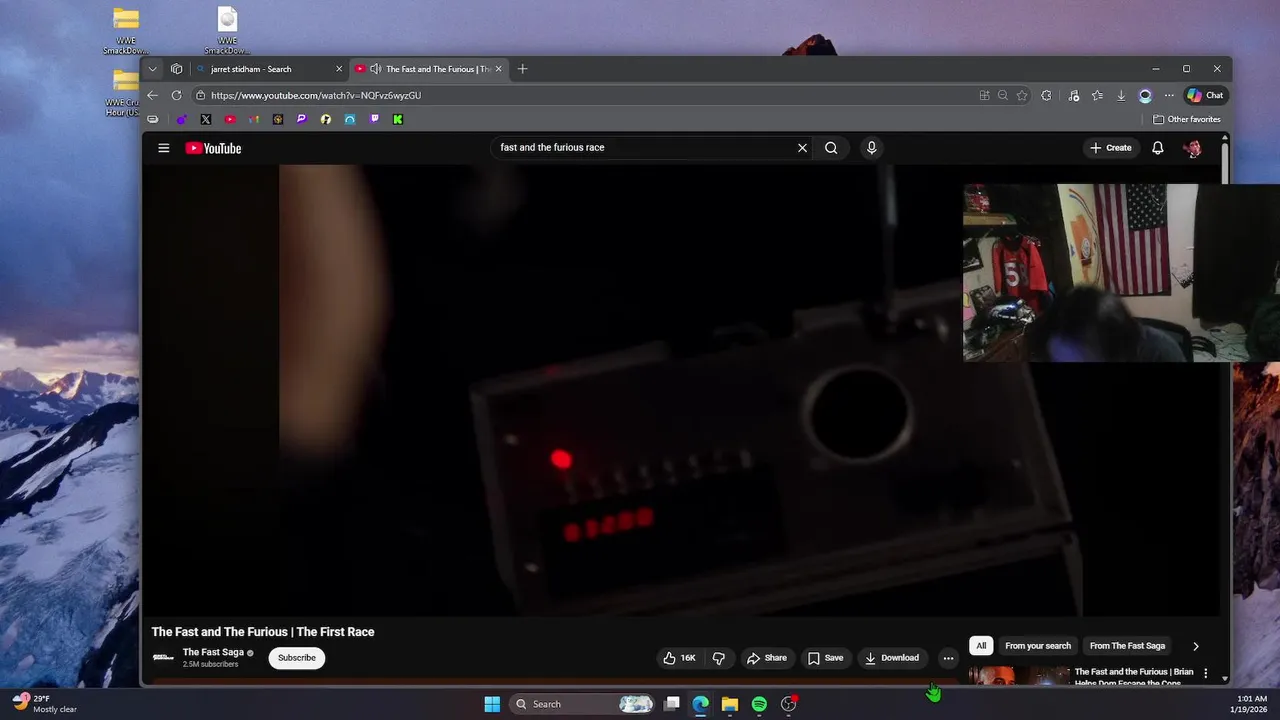1280x720 pixels.
Task: Open the Kick bookmark in favorites bar
Action: coord(398,119)
